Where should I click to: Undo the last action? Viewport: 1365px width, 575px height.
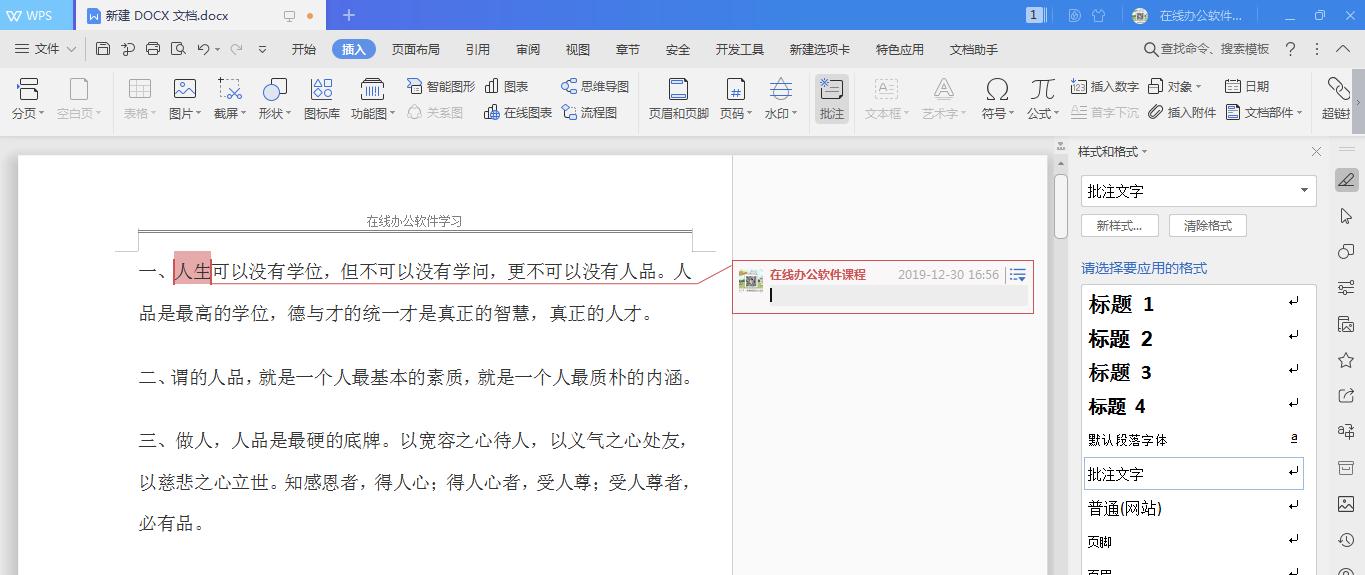[x=203, y=49]
